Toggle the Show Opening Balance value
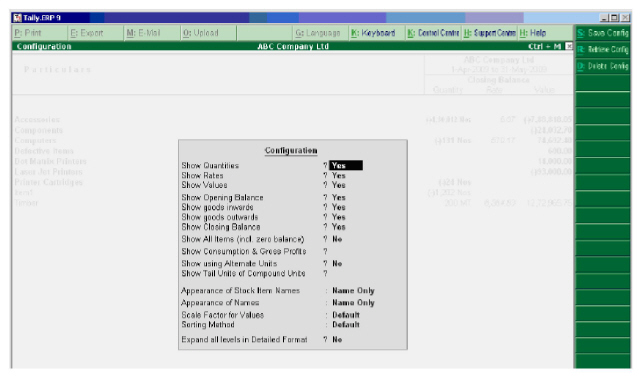 pyautogui.click(x=339, y=198)
